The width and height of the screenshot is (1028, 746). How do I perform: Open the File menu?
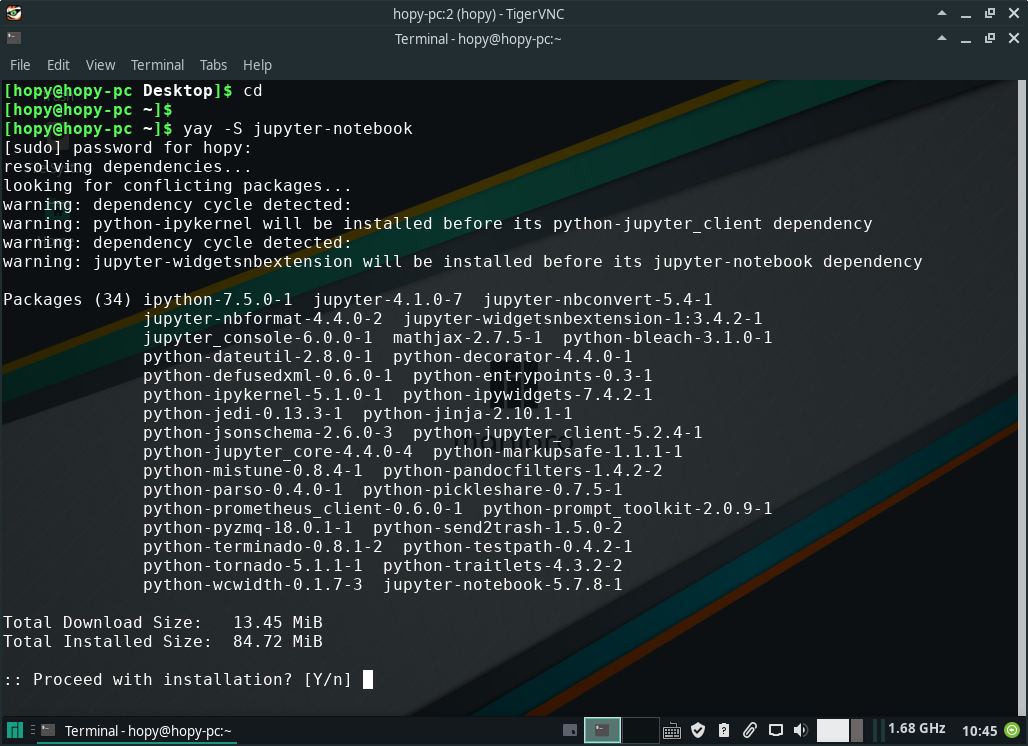tap(20, 65)
